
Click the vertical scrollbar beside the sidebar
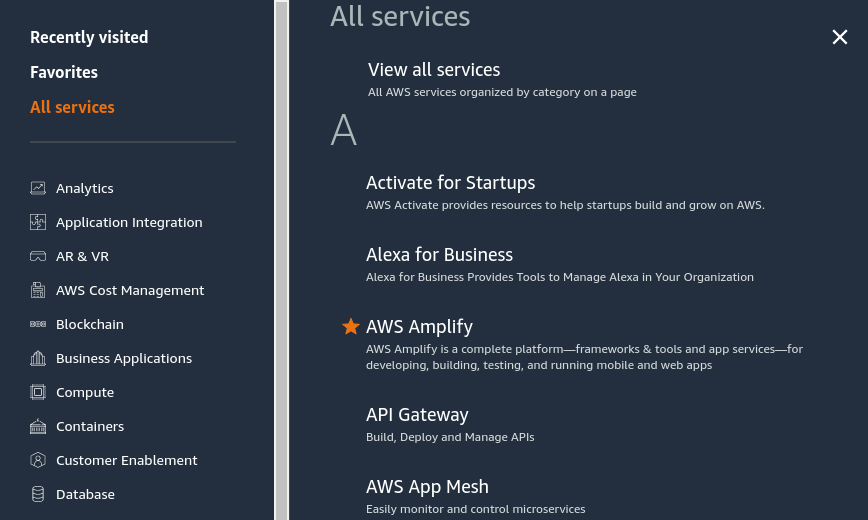point(281,260)
